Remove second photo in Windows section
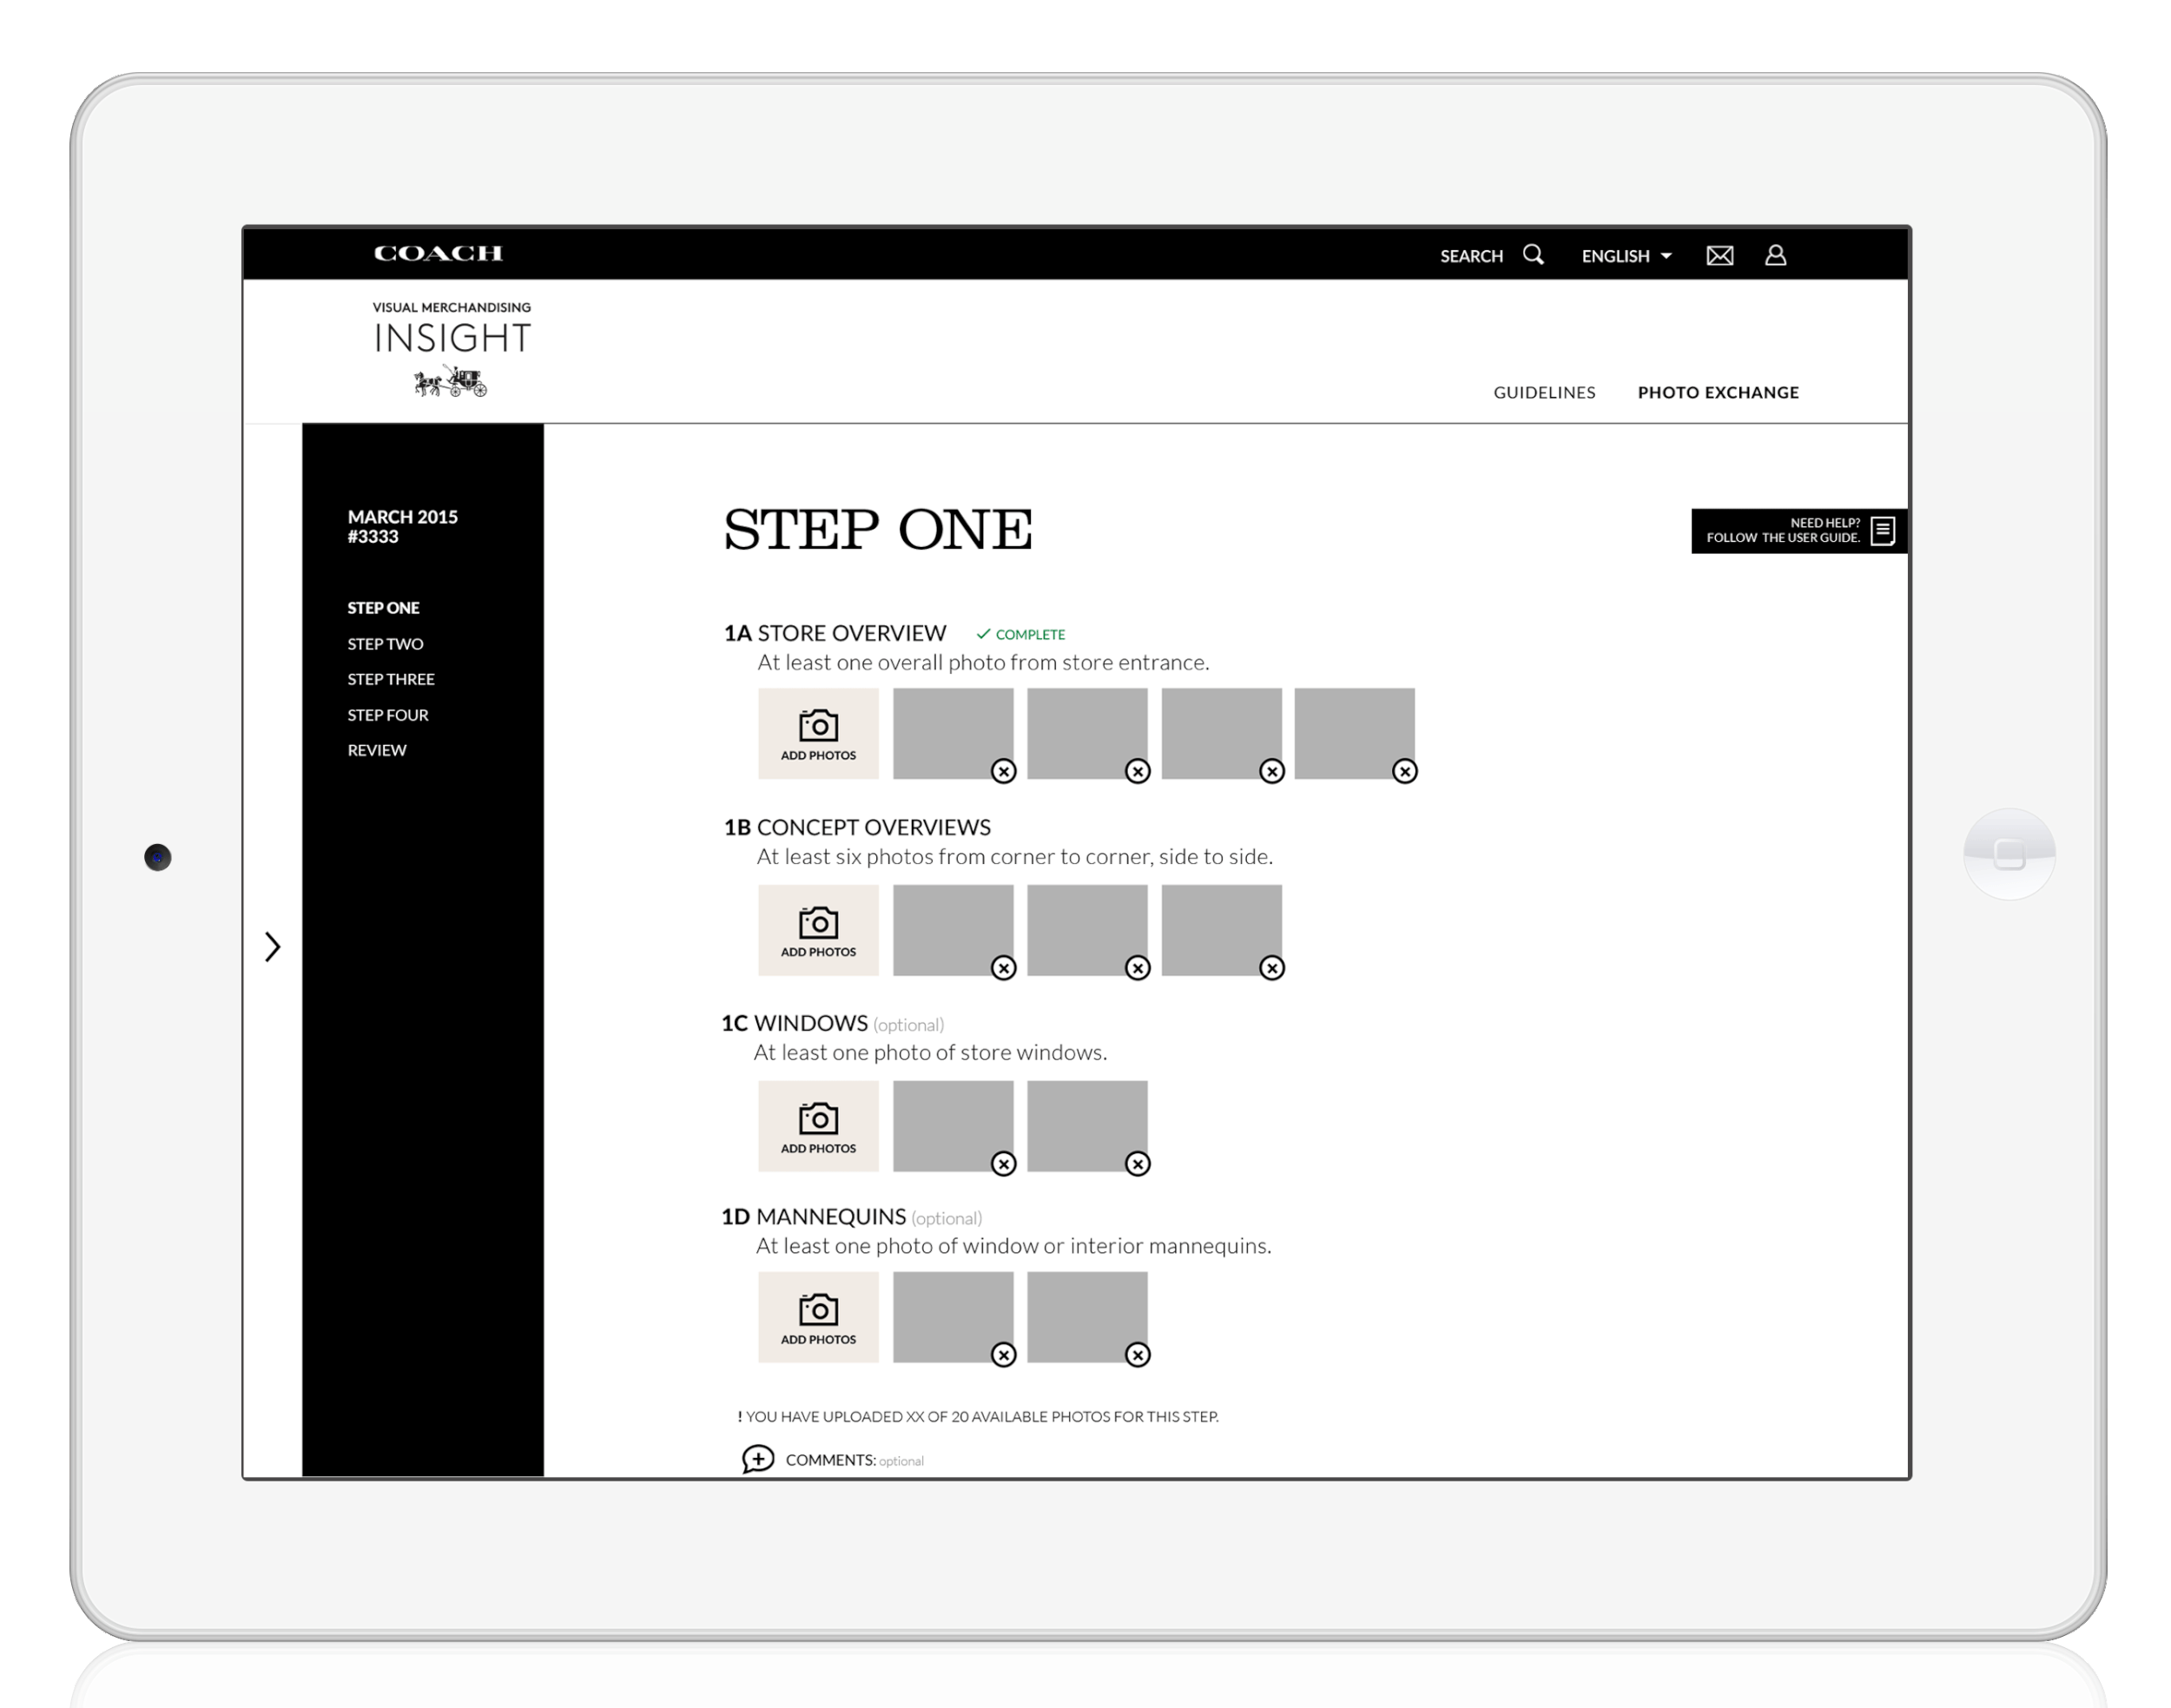 click(x=1137, y=1164)
